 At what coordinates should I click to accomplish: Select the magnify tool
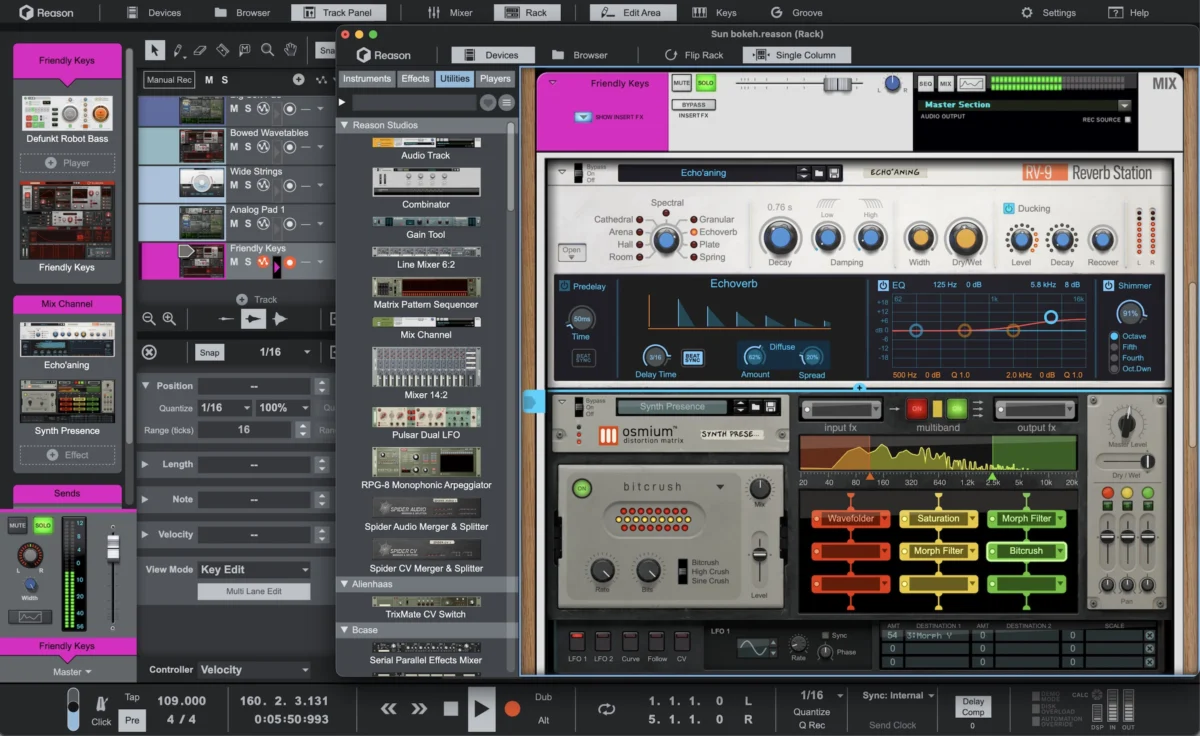[267, 50]
